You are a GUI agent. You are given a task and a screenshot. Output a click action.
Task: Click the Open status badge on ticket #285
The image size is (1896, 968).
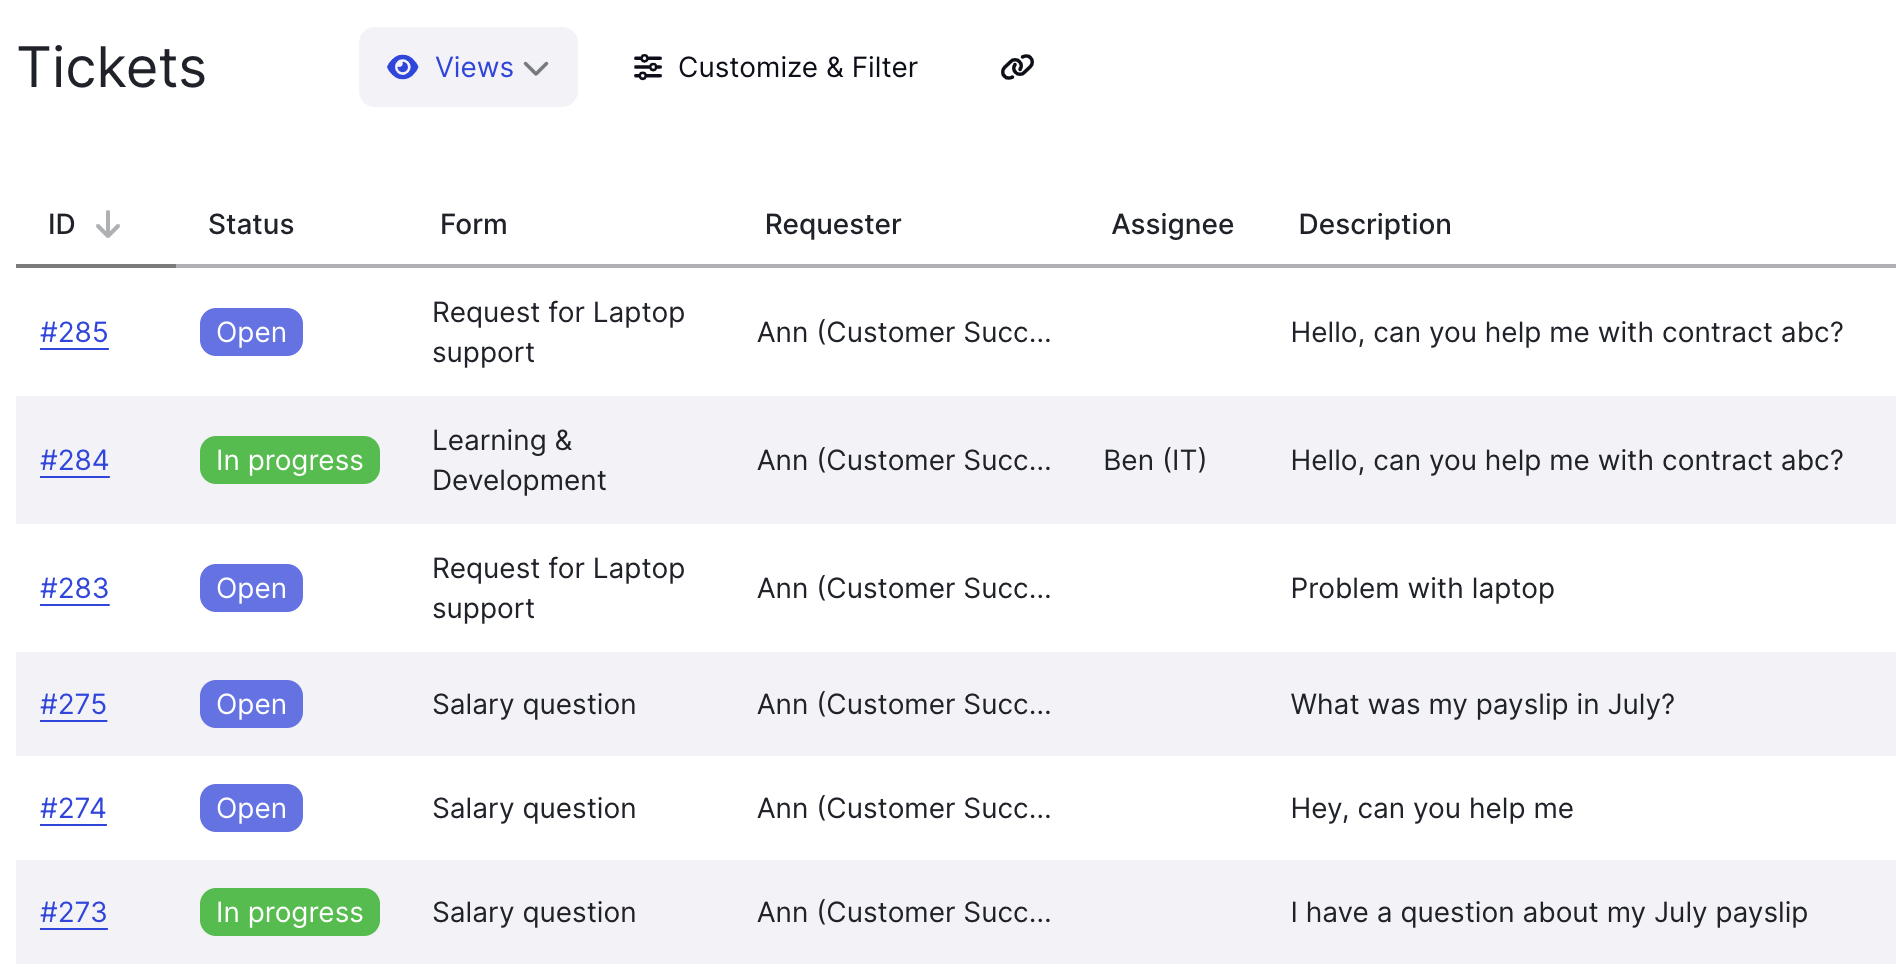(251, 332)
